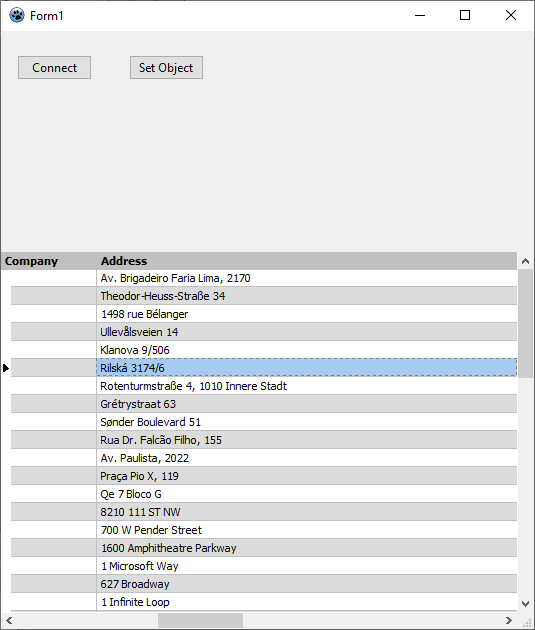Screen dimensions: 535x630
Task: Select the Av. Paulista, 2022 cell
Action: [x=307, y=458]
